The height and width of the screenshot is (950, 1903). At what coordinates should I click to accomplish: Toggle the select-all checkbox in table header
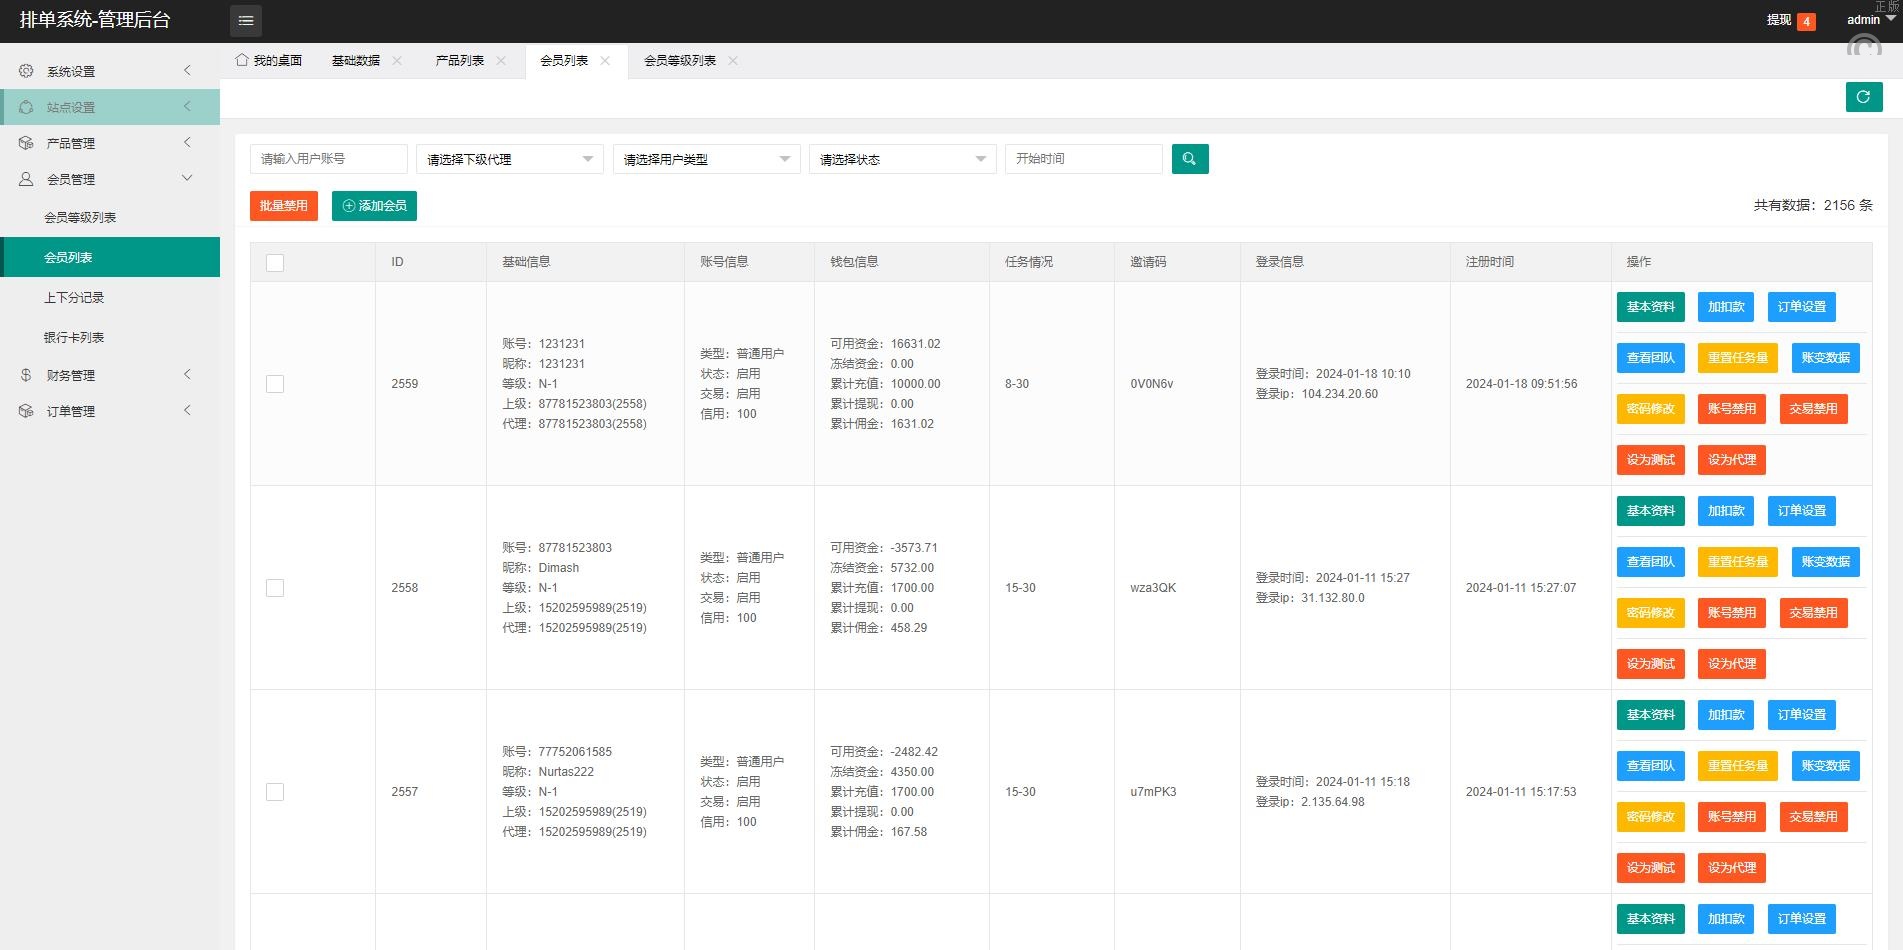(275, 262)
